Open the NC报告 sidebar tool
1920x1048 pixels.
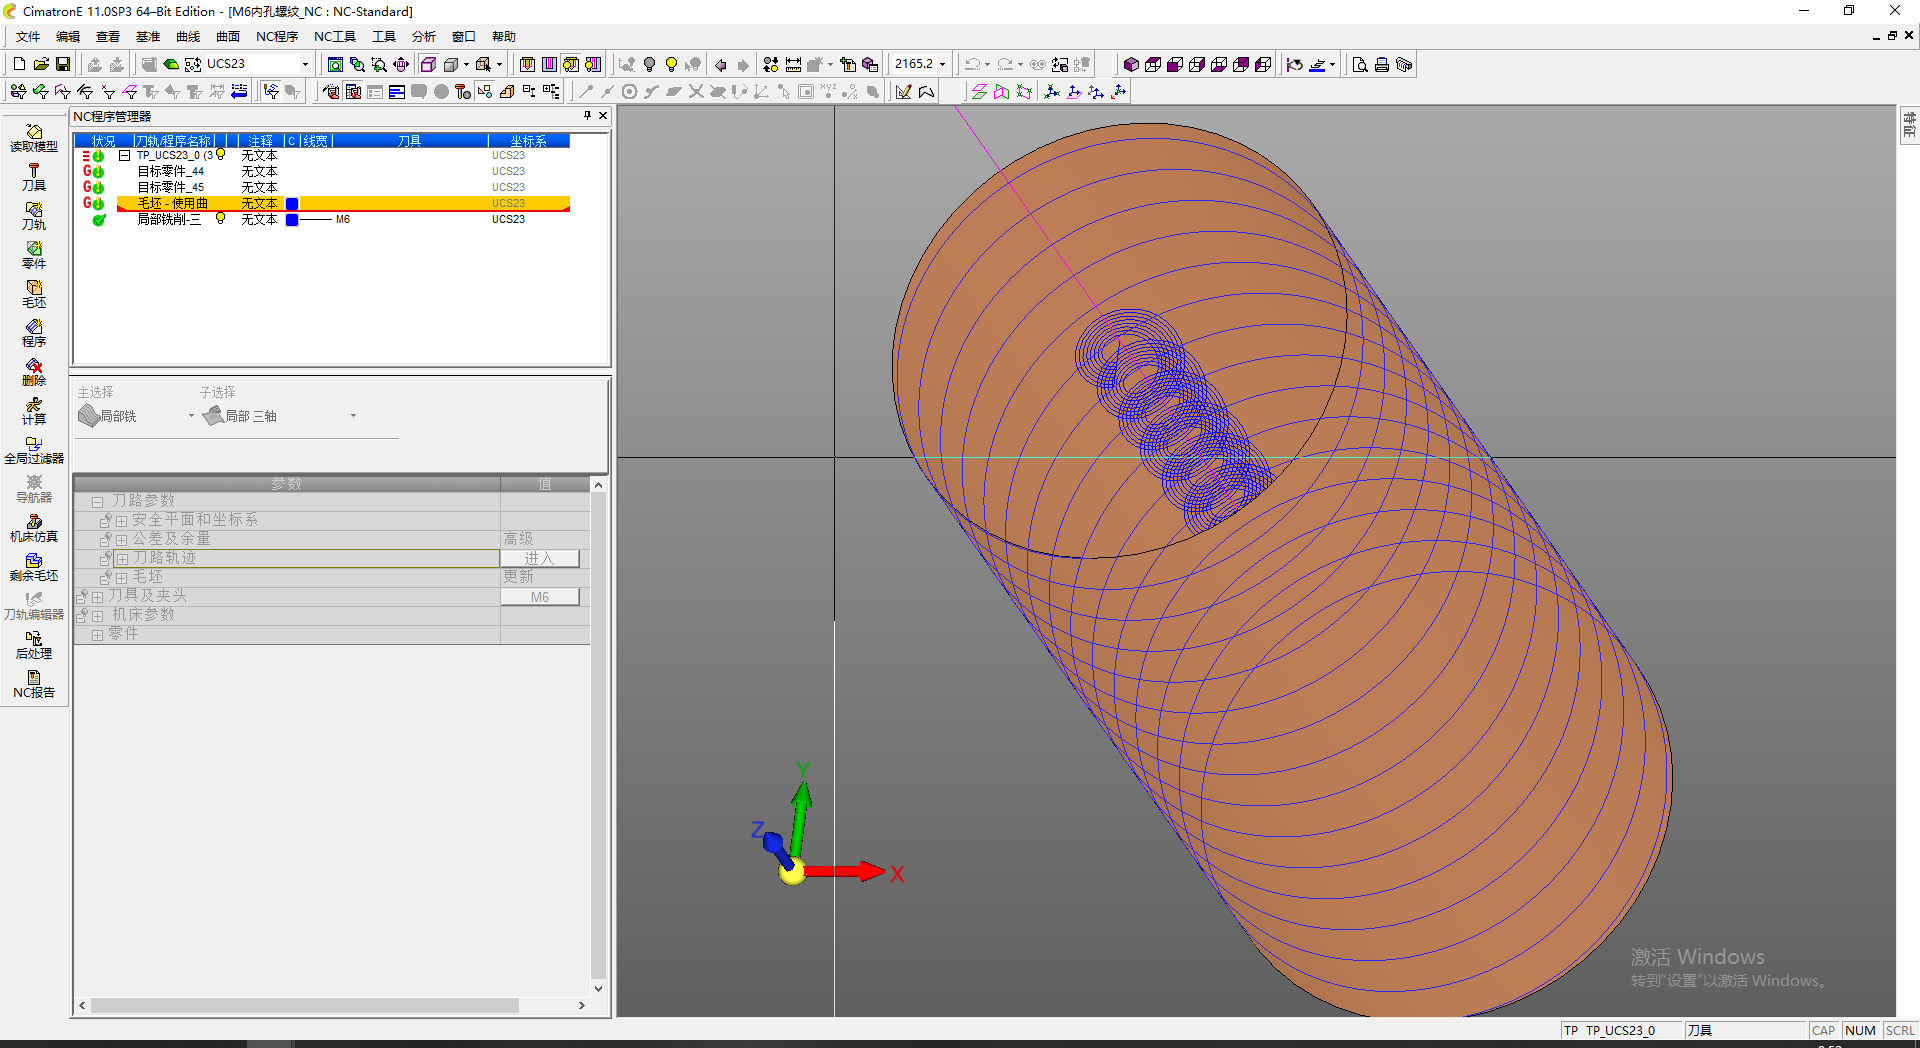point(34,684)
